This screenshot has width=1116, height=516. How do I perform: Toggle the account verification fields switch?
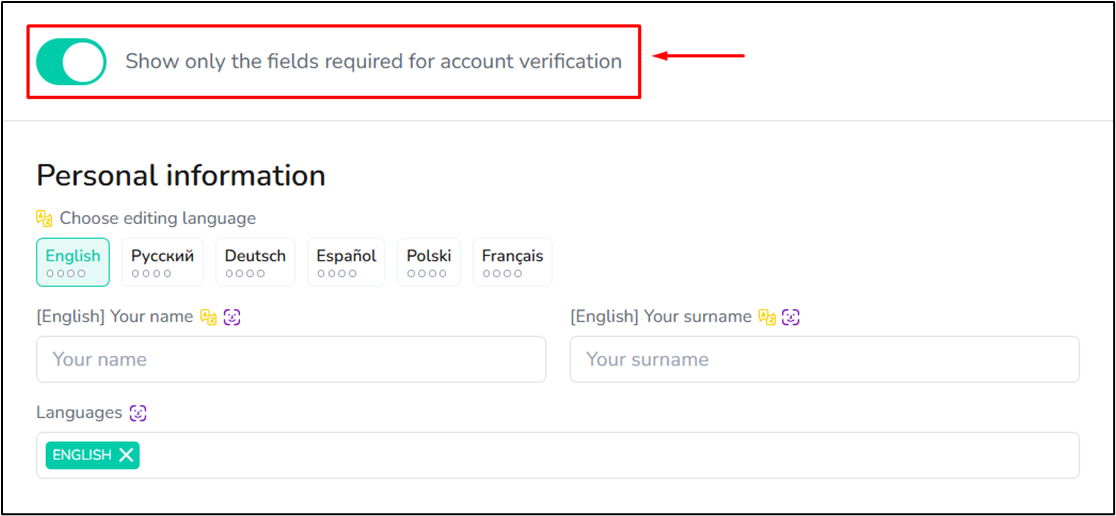pyautogui.click(x=71, y=61)
